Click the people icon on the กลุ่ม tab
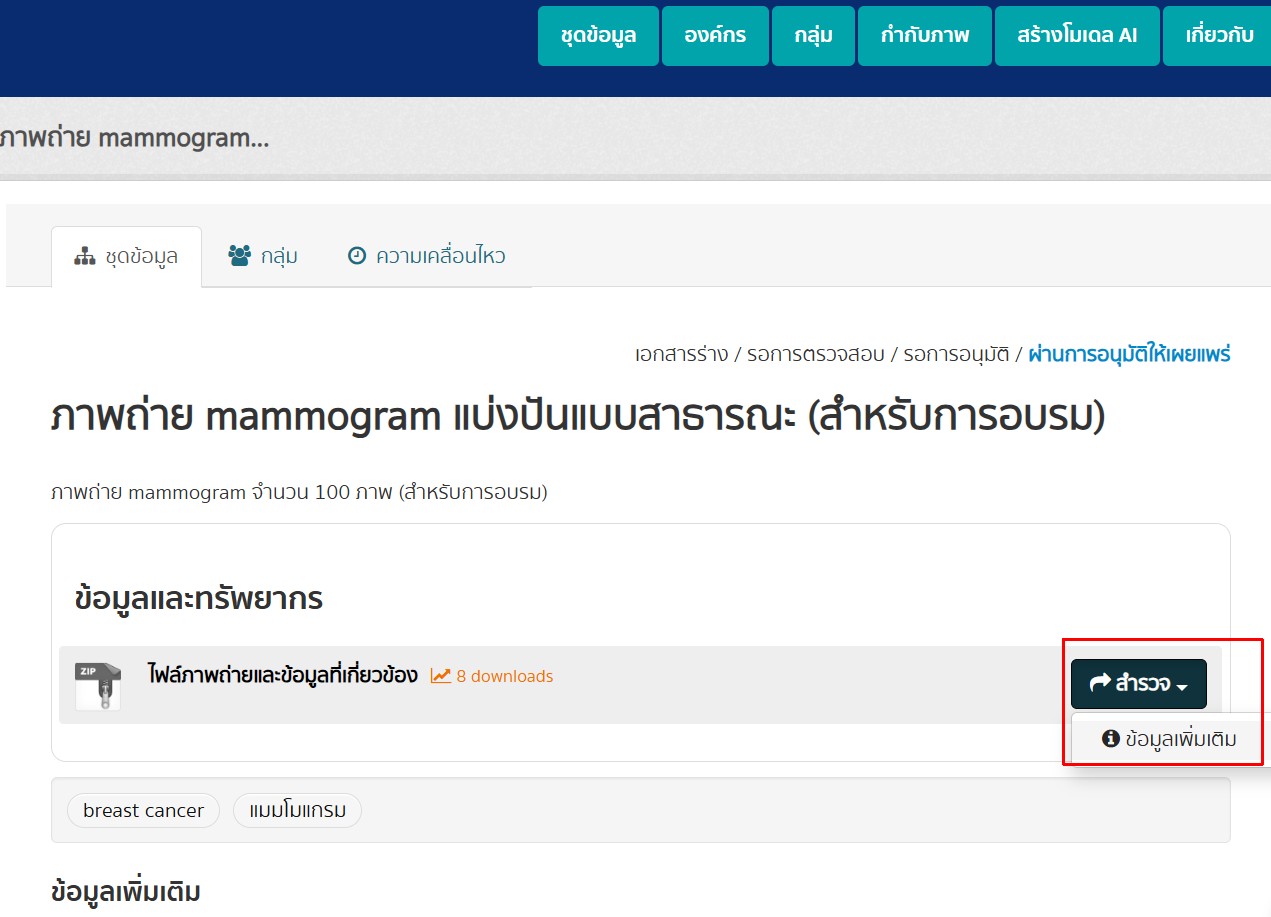This screenshot has height=917, width=1271. coord(238,255)
